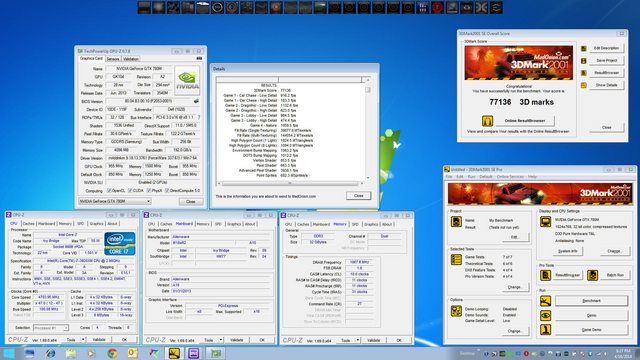Open Caches tab in the CPU-Z processor window
Image resolution: width=640 pixels, height=360 pixels.
click(28, 224)
